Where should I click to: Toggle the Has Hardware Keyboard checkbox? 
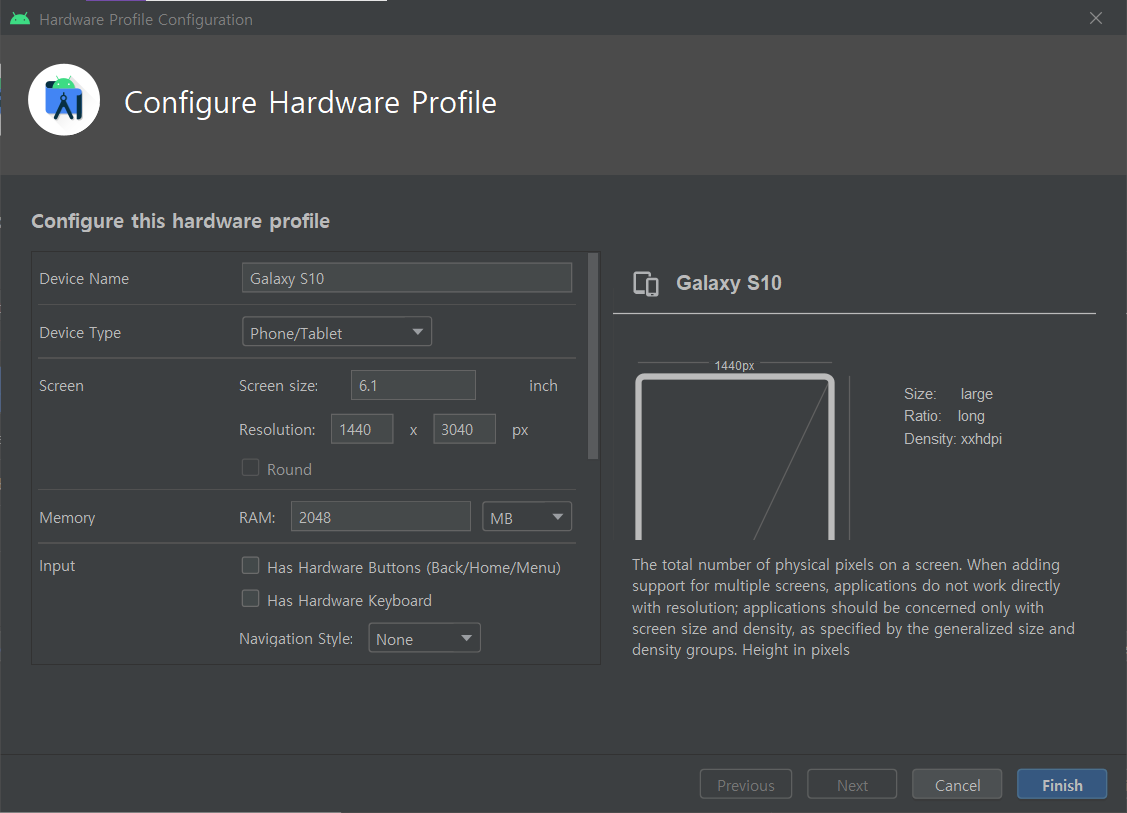250,599
